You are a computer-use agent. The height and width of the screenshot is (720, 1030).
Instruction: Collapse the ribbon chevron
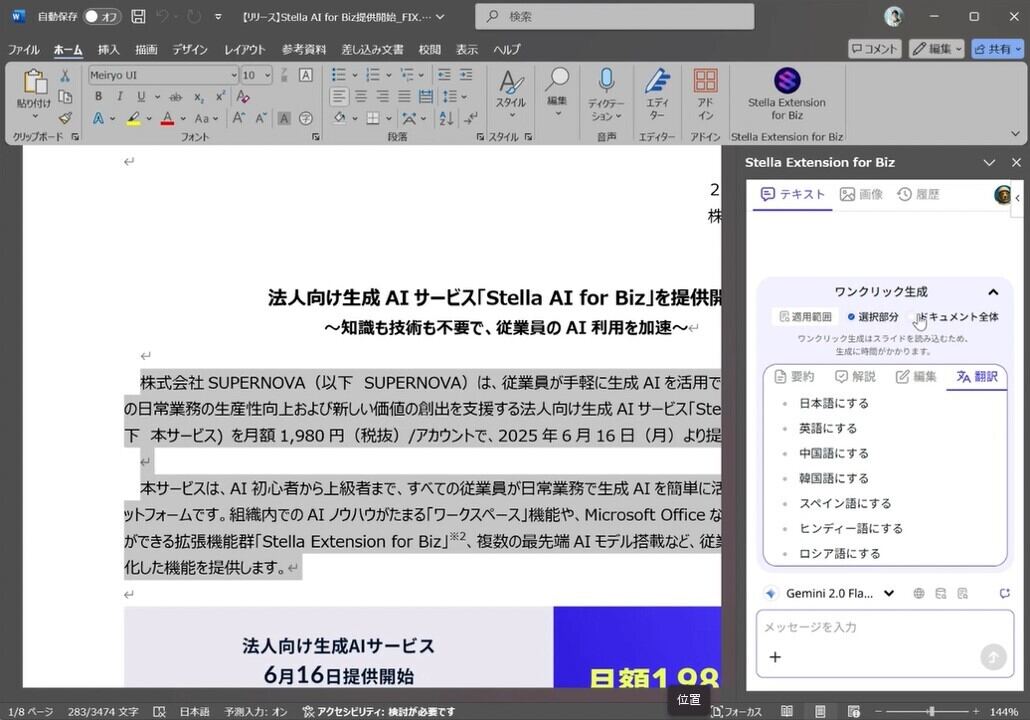coord(1015,133)
